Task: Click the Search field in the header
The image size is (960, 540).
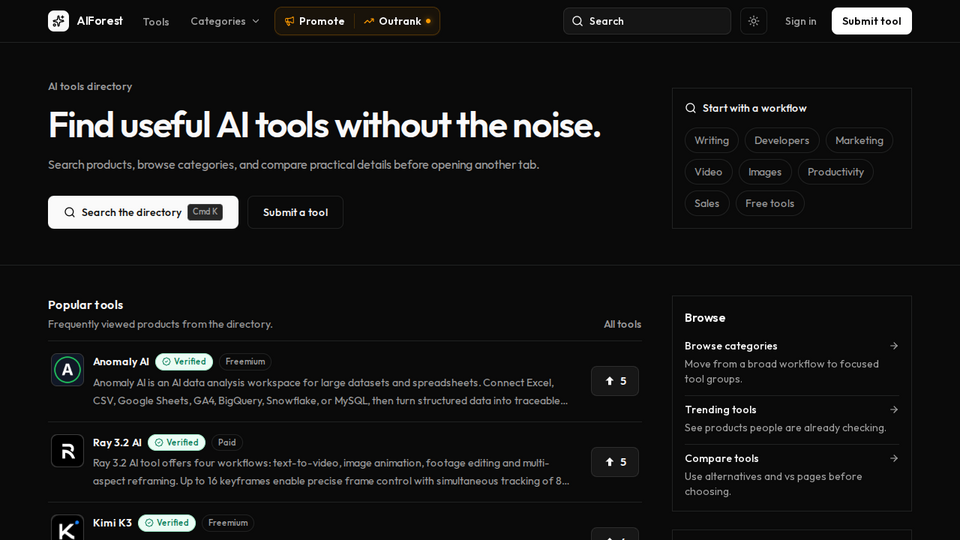Action: click(647, 21)
